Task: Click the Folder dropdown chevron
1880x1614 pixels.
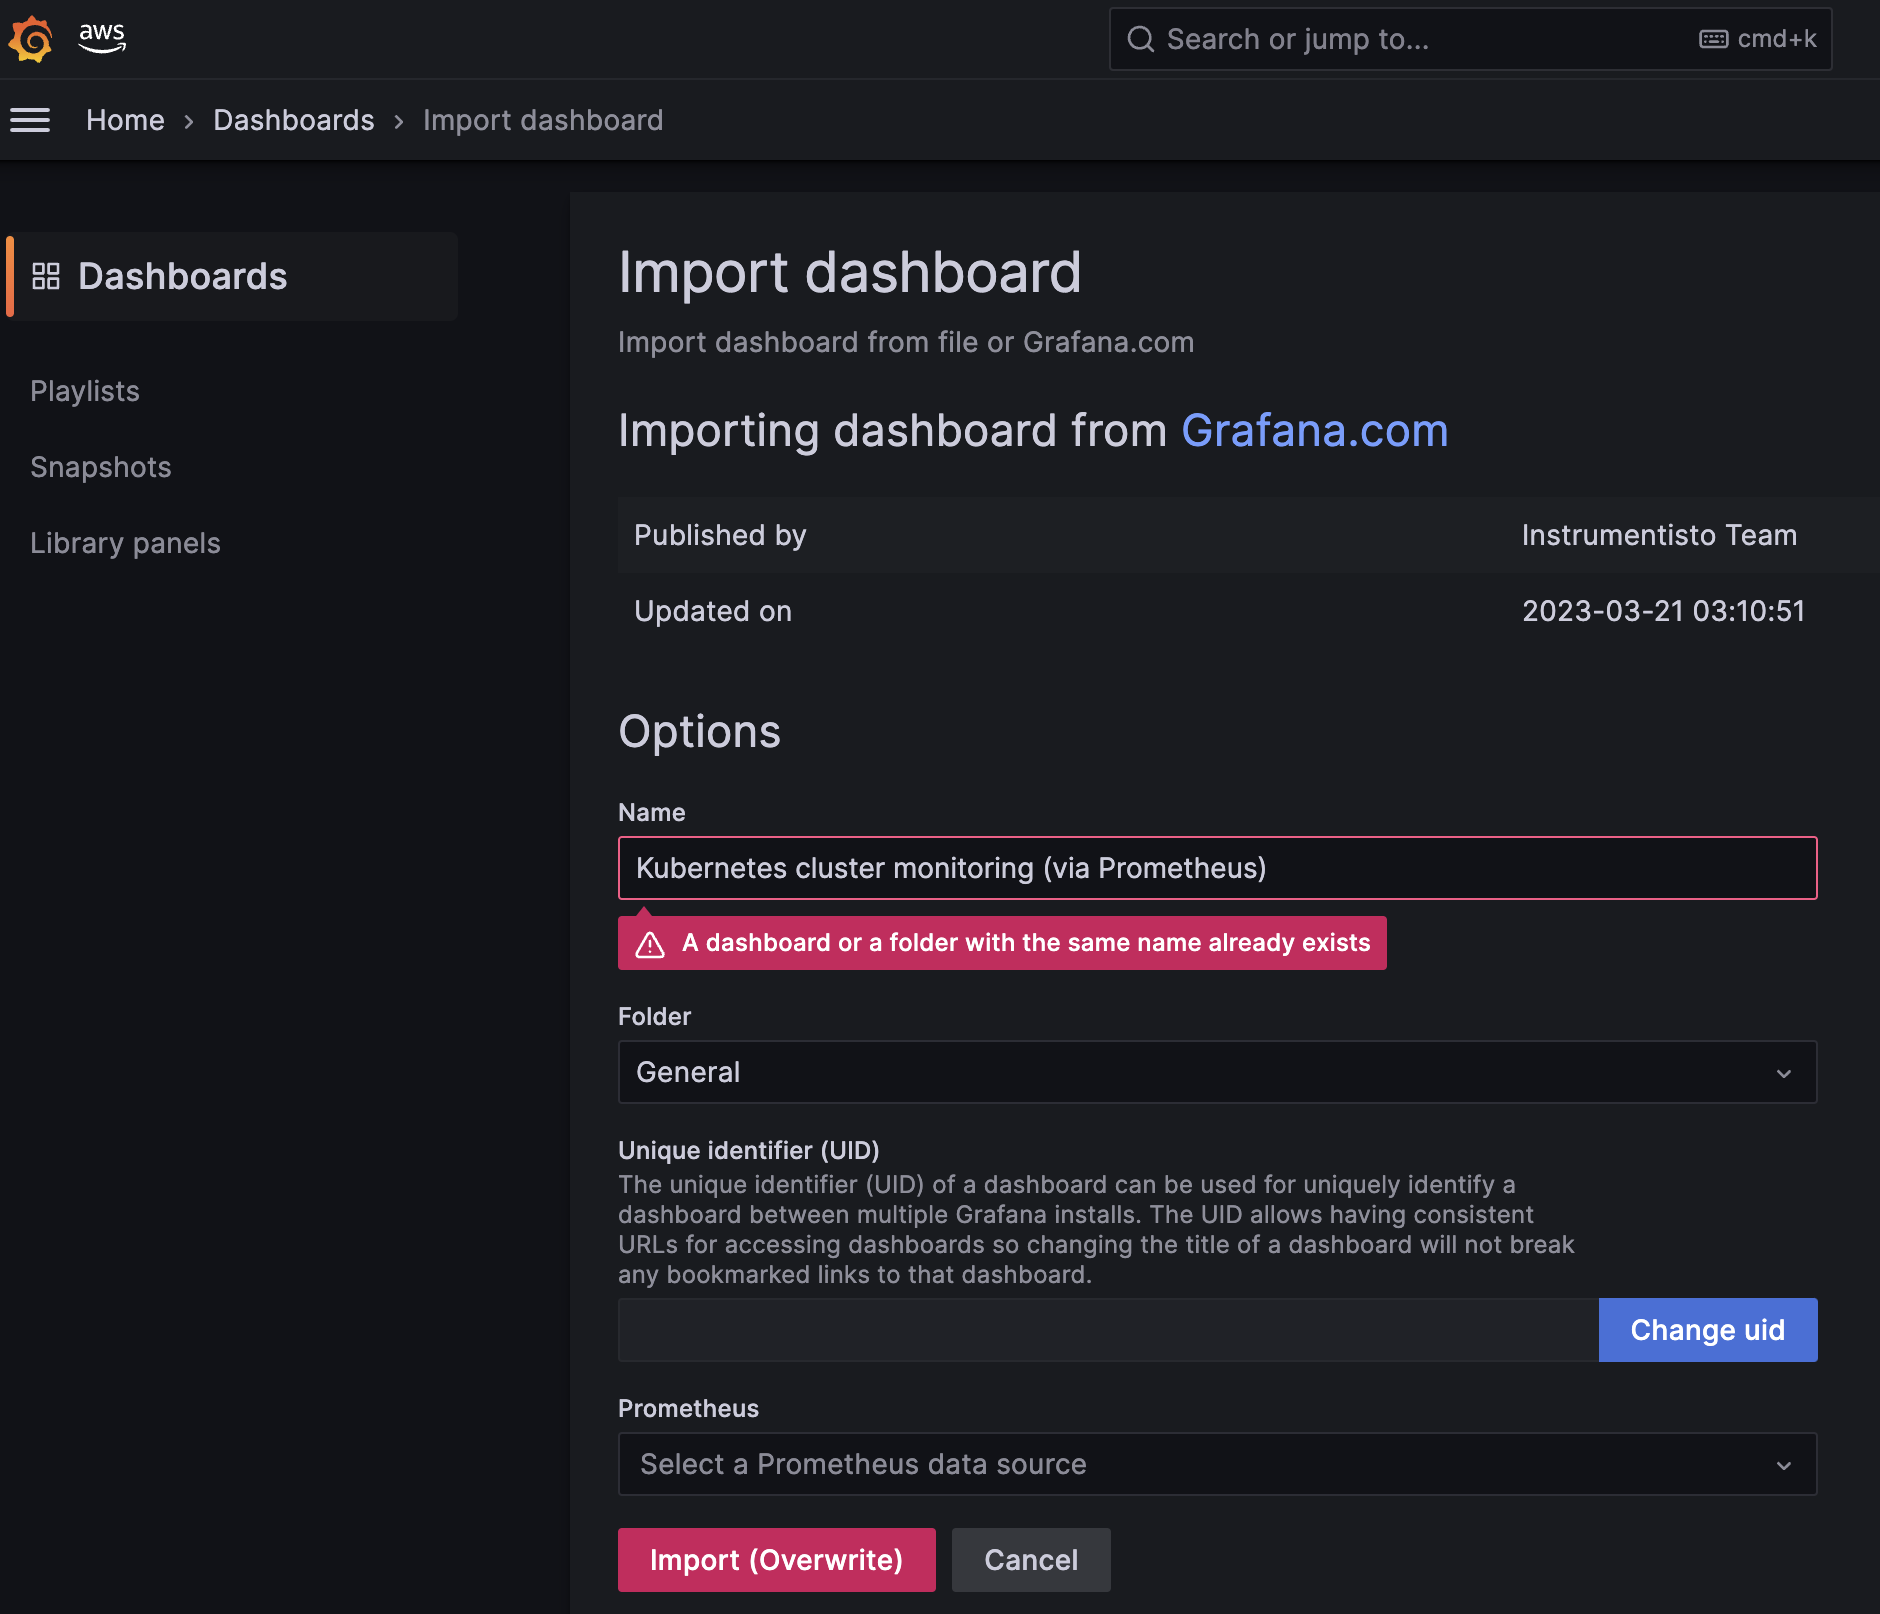Action: click(1783, 1073)
